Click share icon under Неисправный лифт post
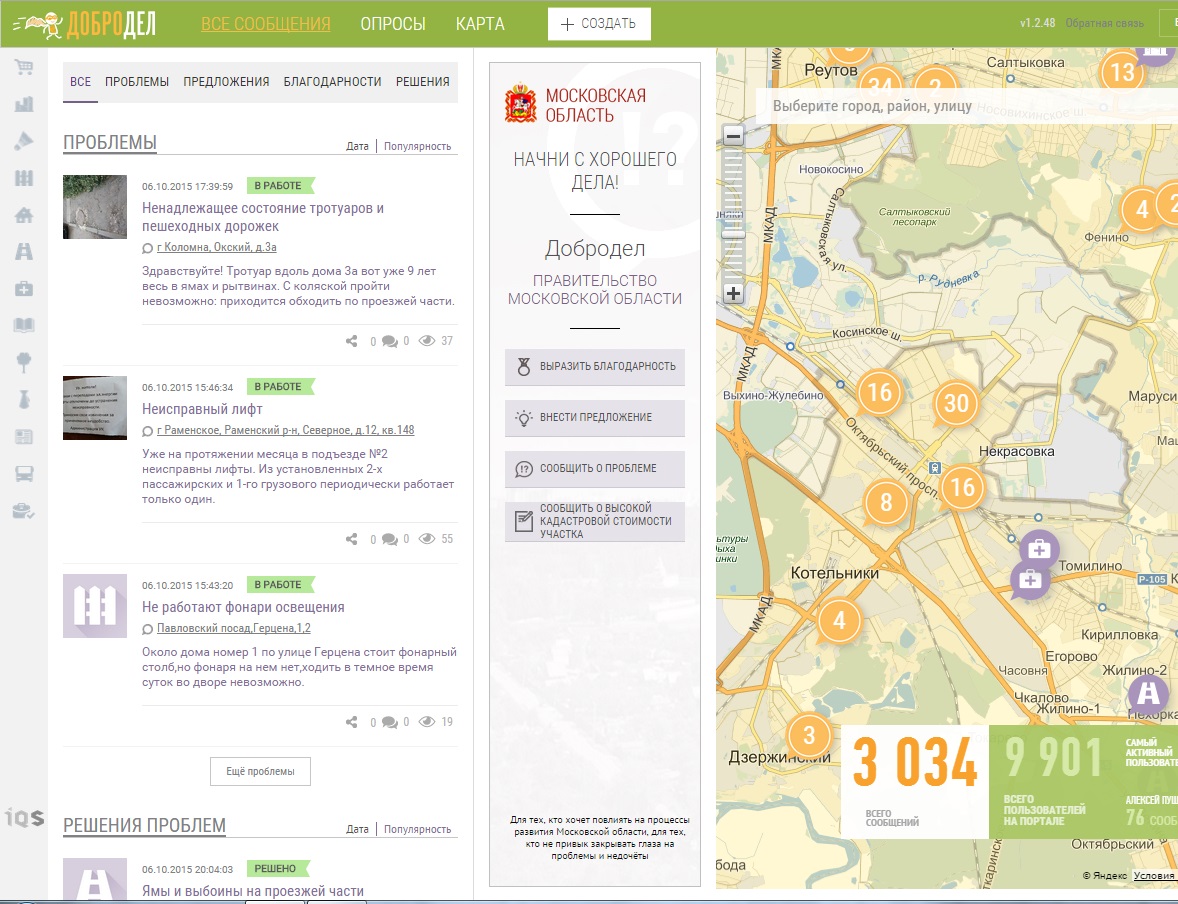The width and height of the screenshot is (1178, 904). (351, 539)
